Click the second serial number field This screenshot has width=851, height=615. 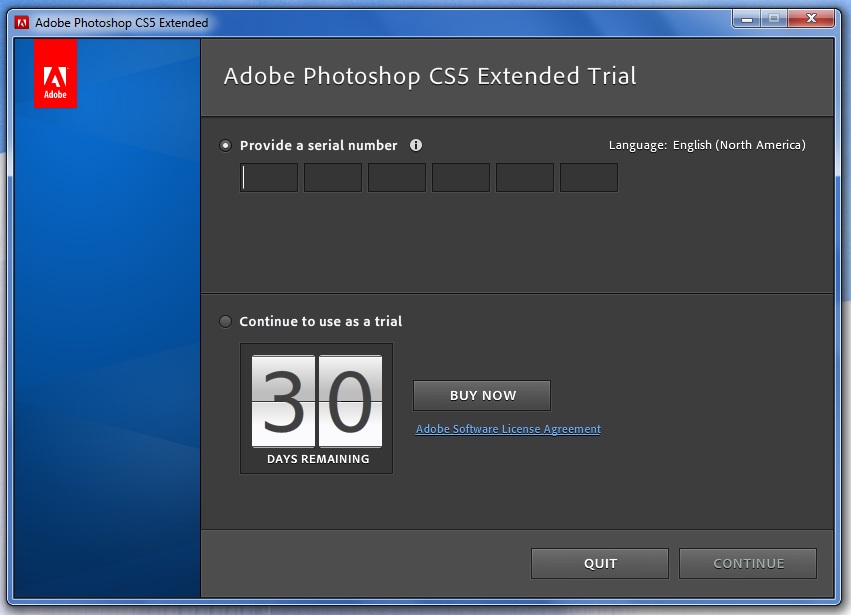click(333, 177)
